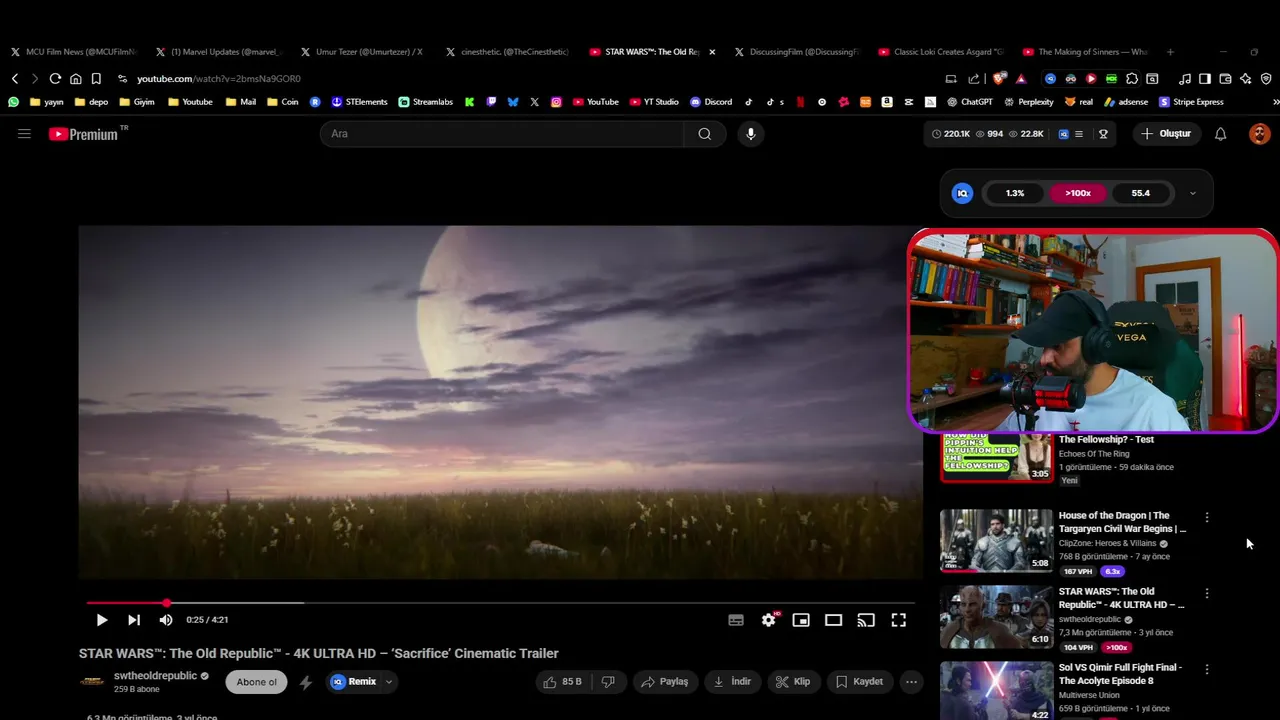Open more actions three-dot menu under video

[x=911, y=682]
